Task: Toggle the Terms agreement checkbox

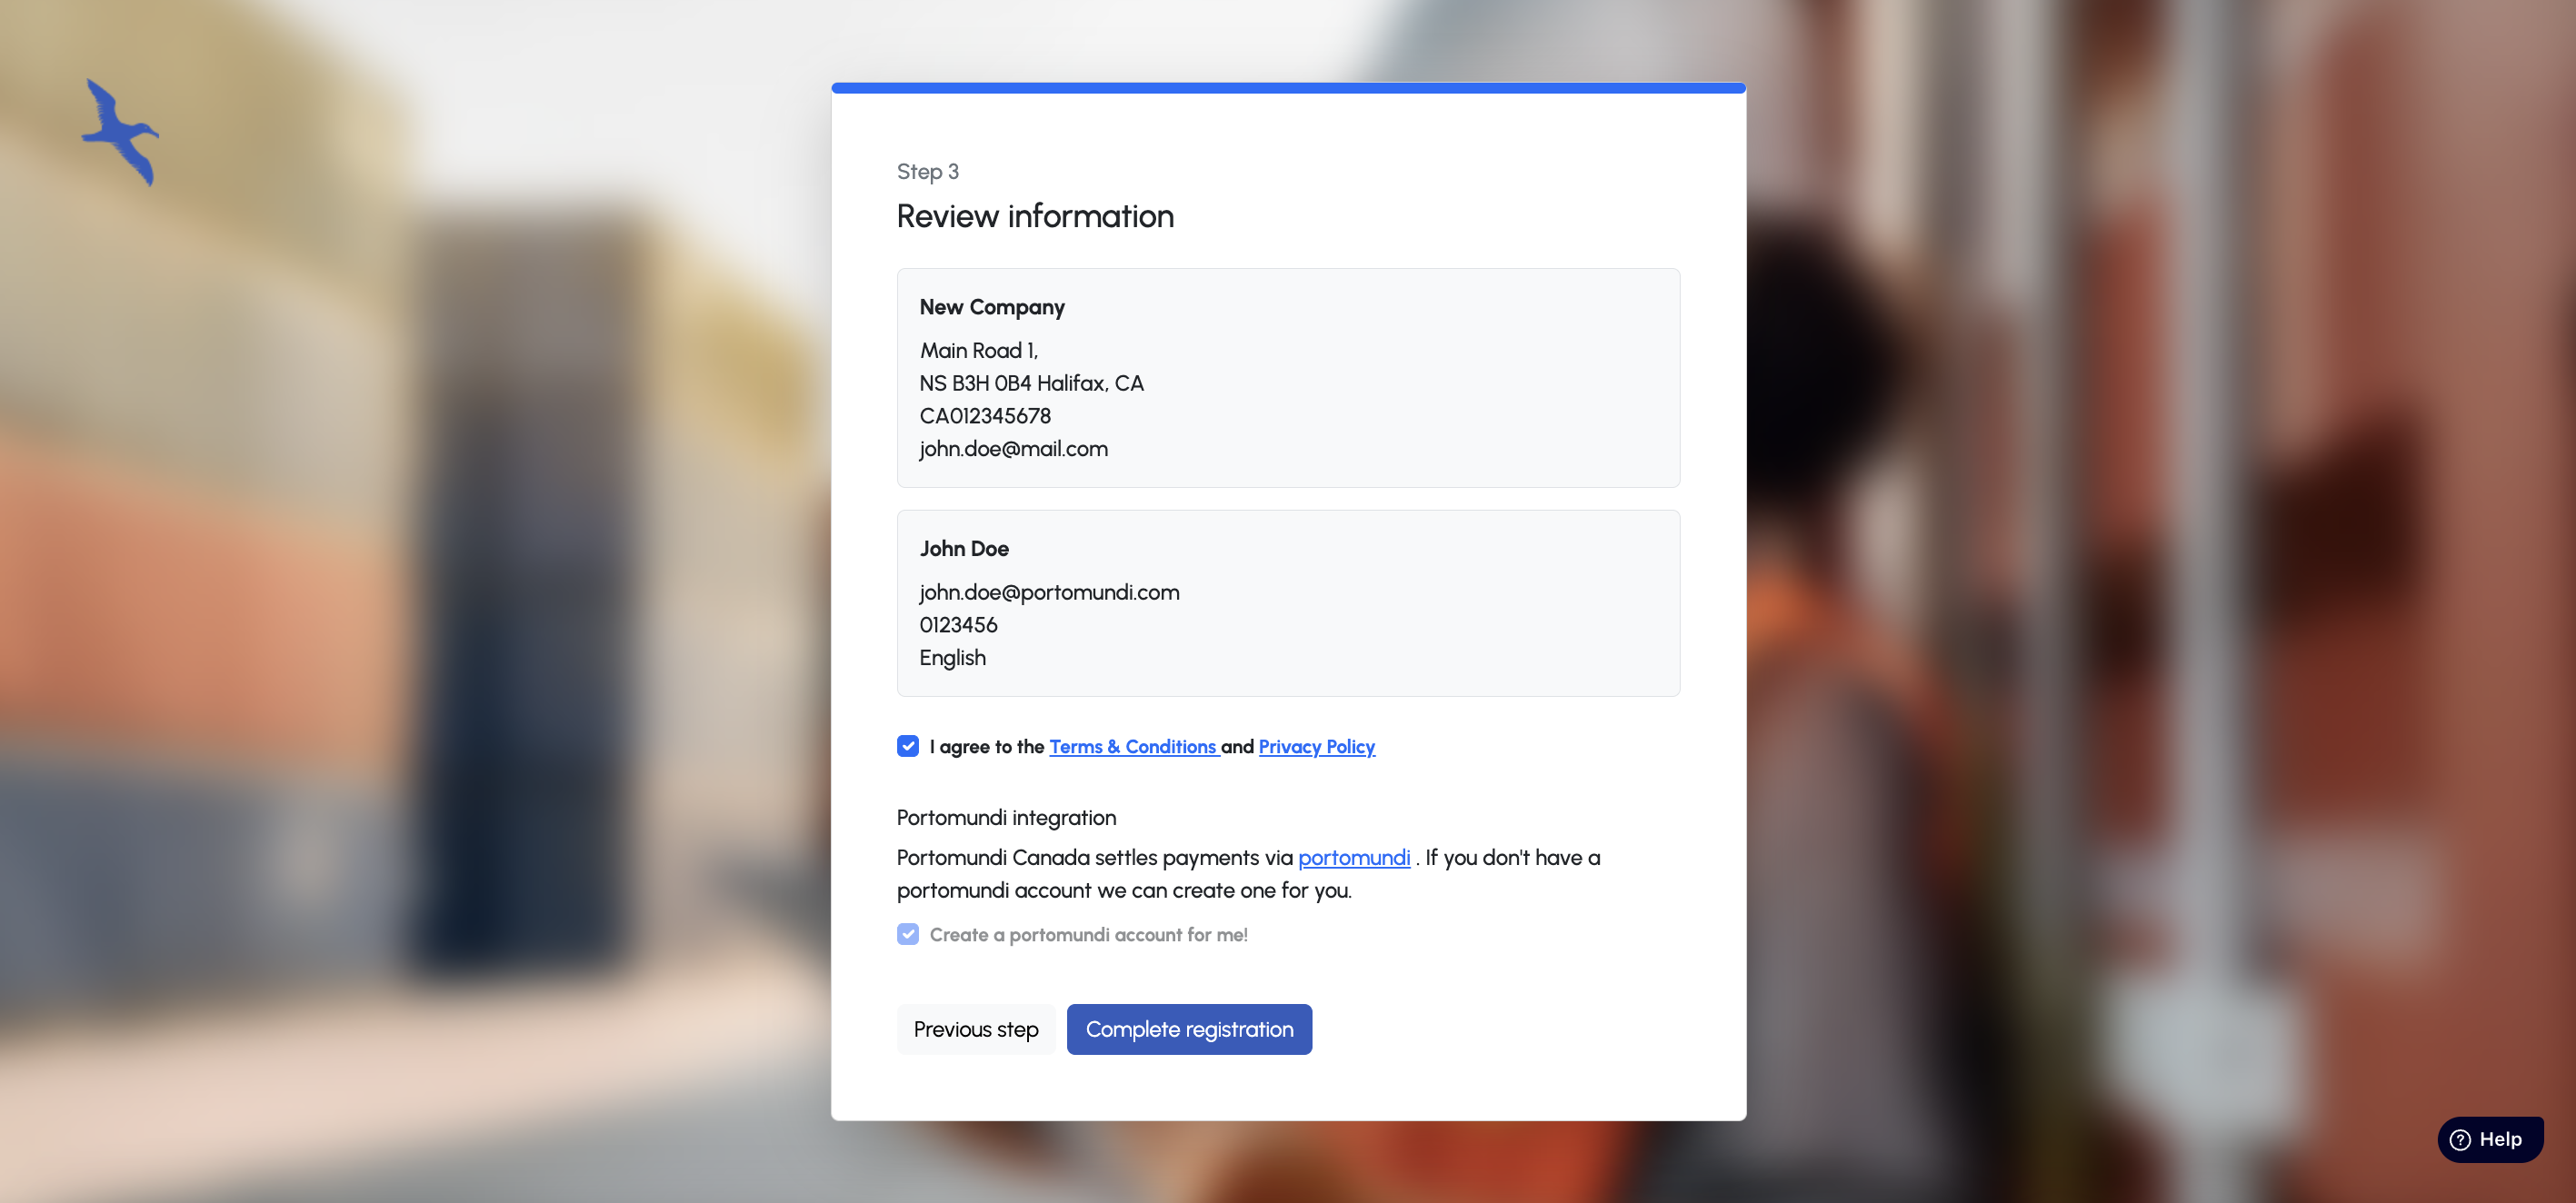Action: tap(907, 746)
